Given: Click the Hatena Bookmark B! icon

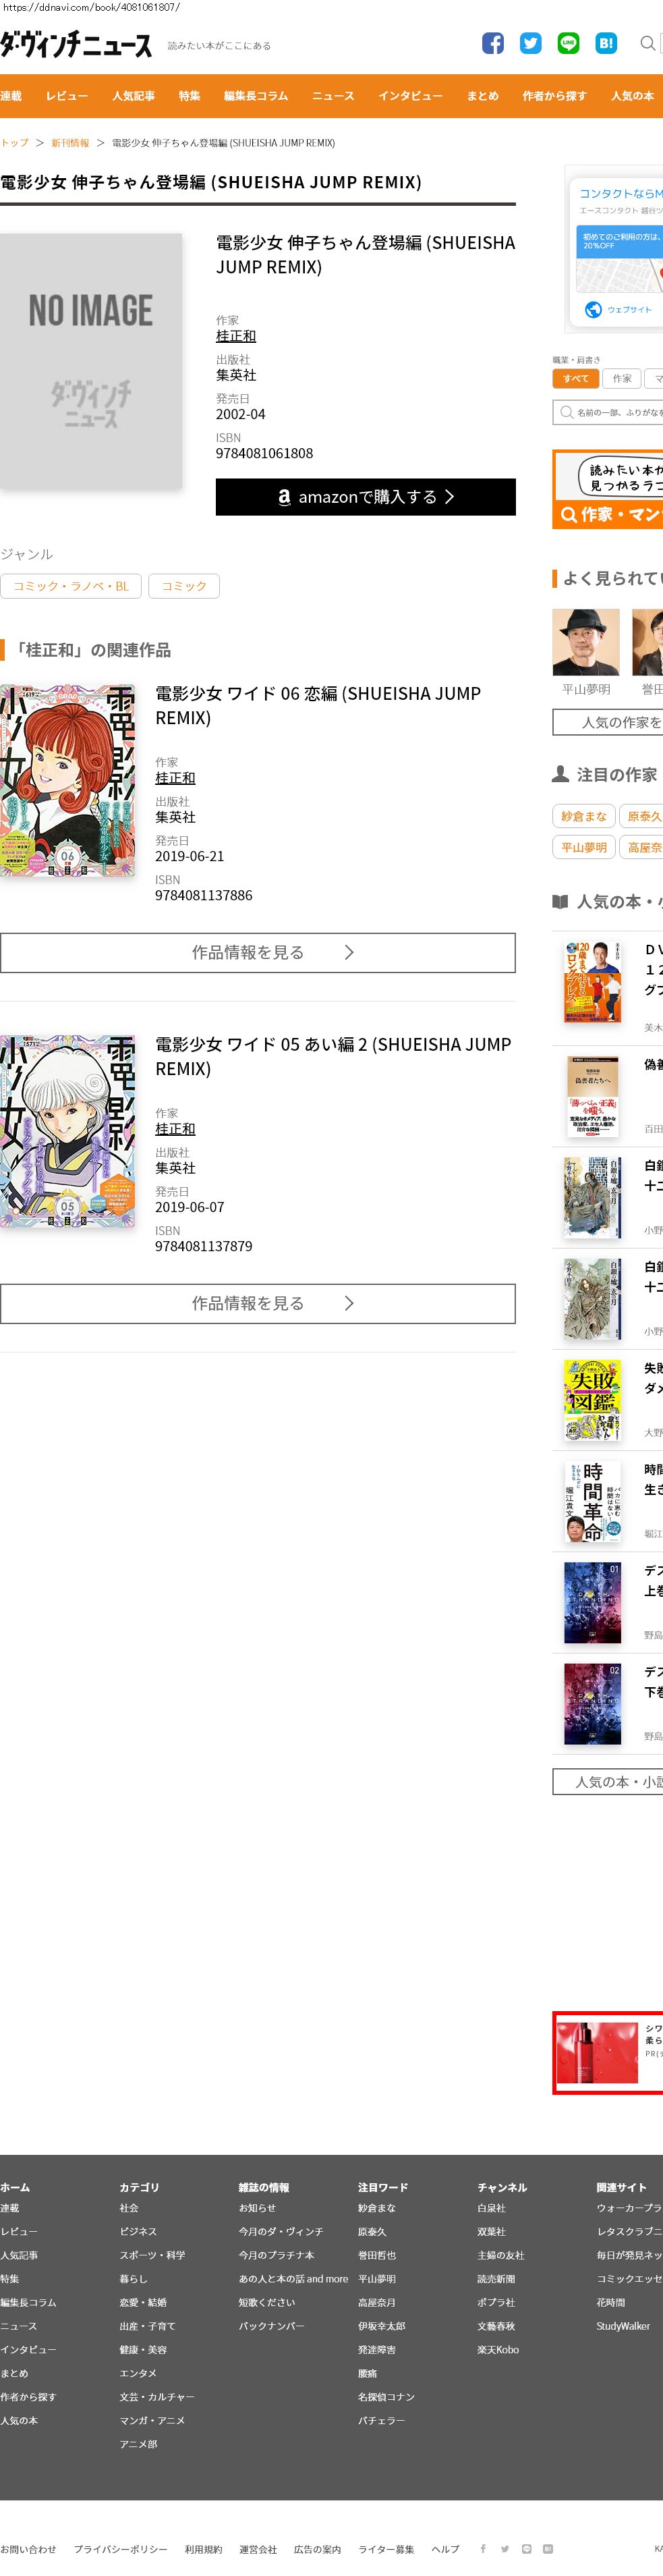Looking at the screenshot, I should pyautogui.click(x=606, y=43).
